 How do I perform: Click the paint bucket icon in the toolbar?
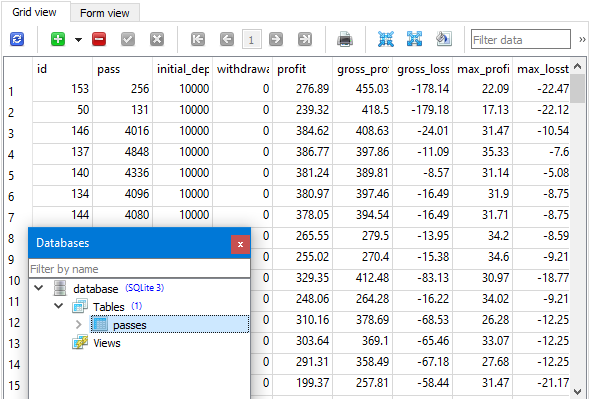(444, 39)
